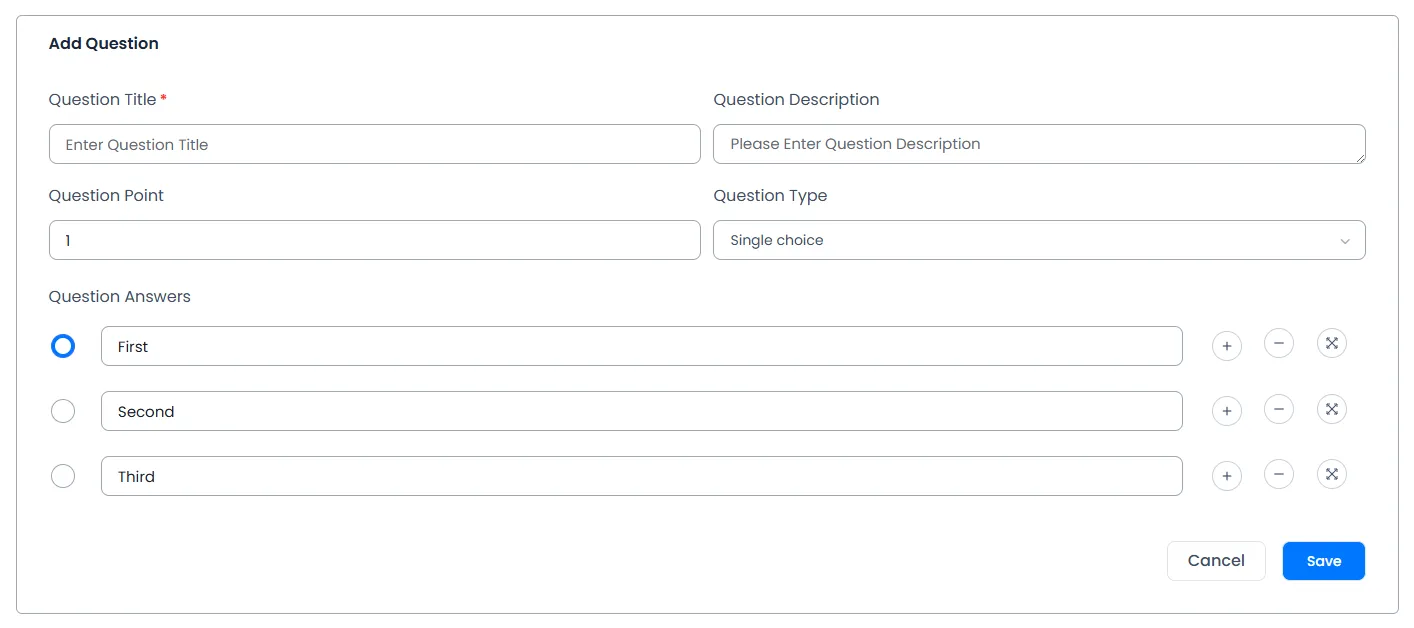Click the plus icon beside the First answer

tap(1227, 346)
